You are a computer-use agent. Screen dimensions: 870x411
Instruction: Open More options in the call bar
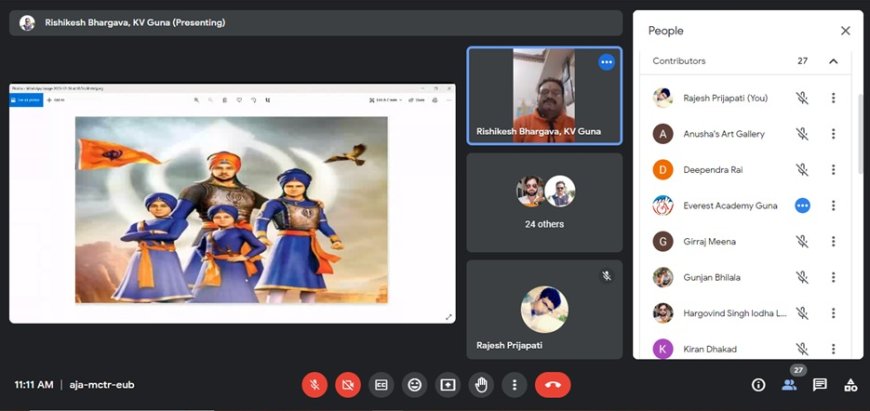point(514,385)
